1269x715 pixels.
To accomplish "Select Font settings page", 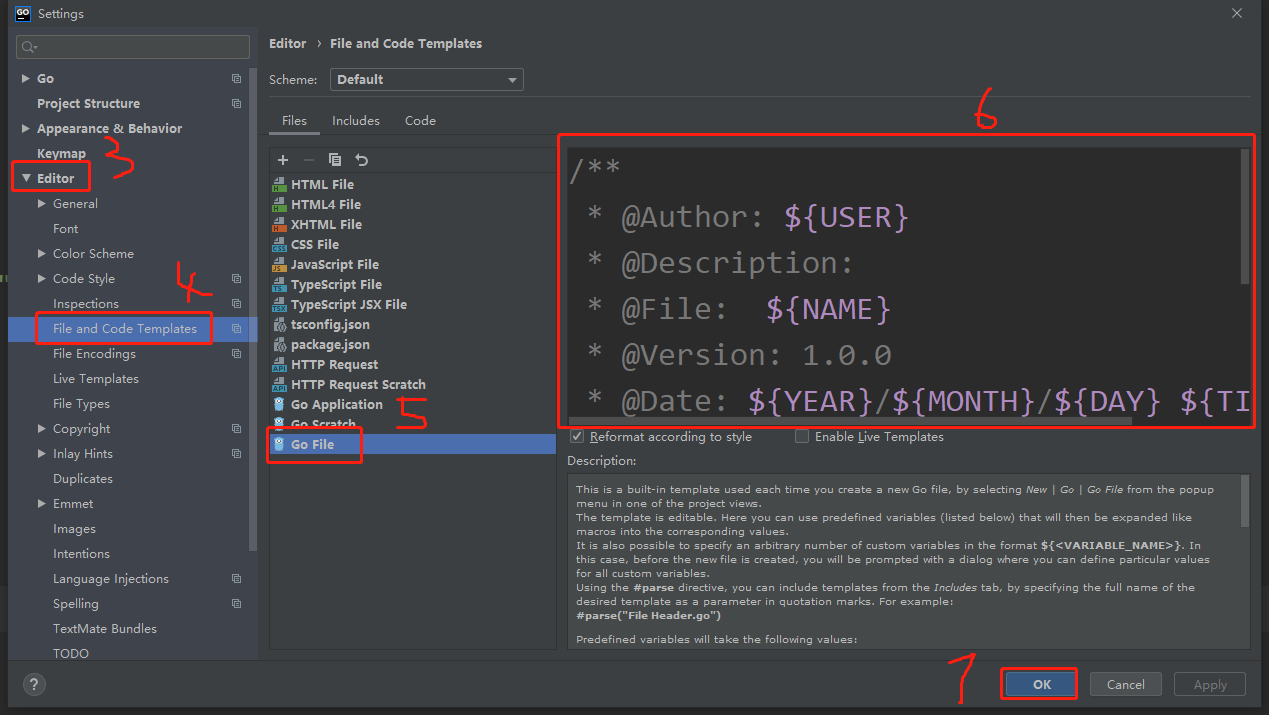I will pos(65,228).
